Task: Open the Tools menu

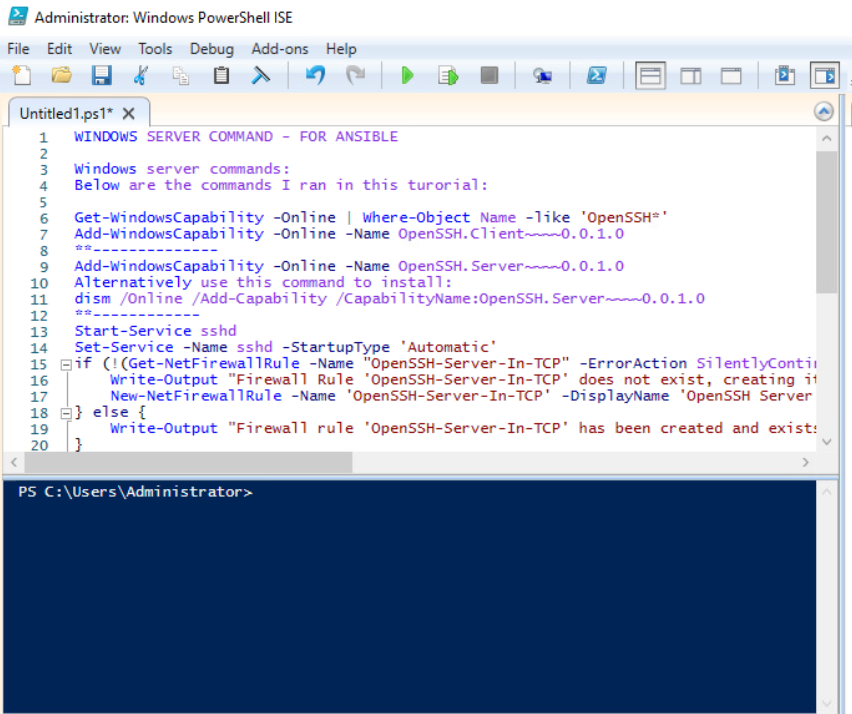Action: 155,49
